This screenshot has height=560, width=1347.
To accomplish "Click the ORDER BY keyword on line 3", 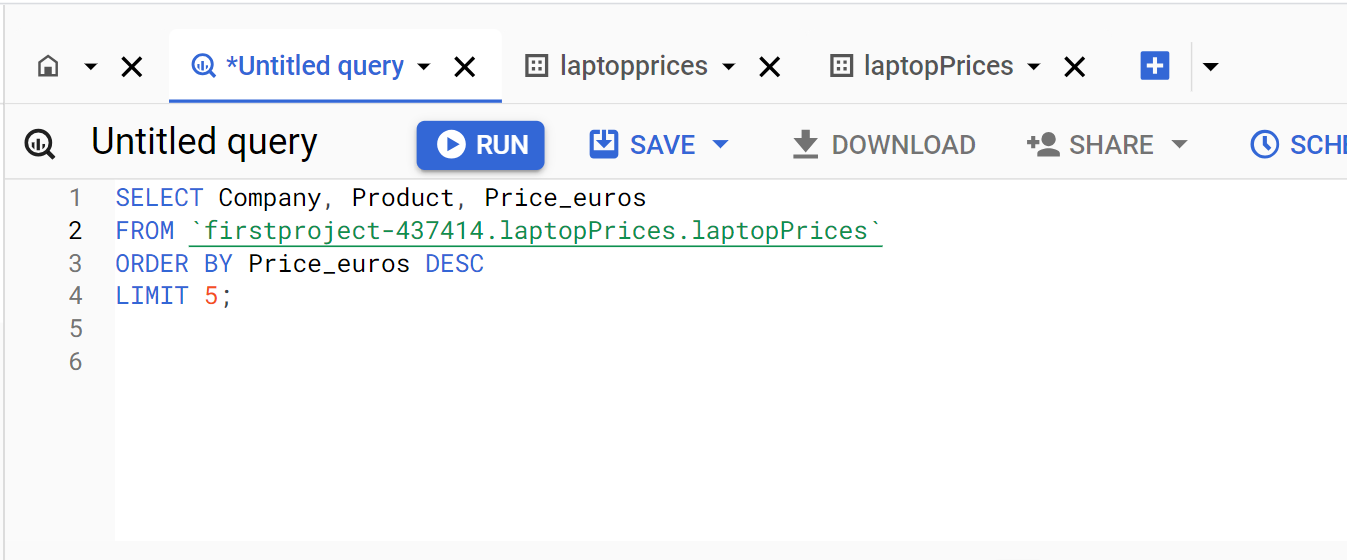I will [174, 264].
